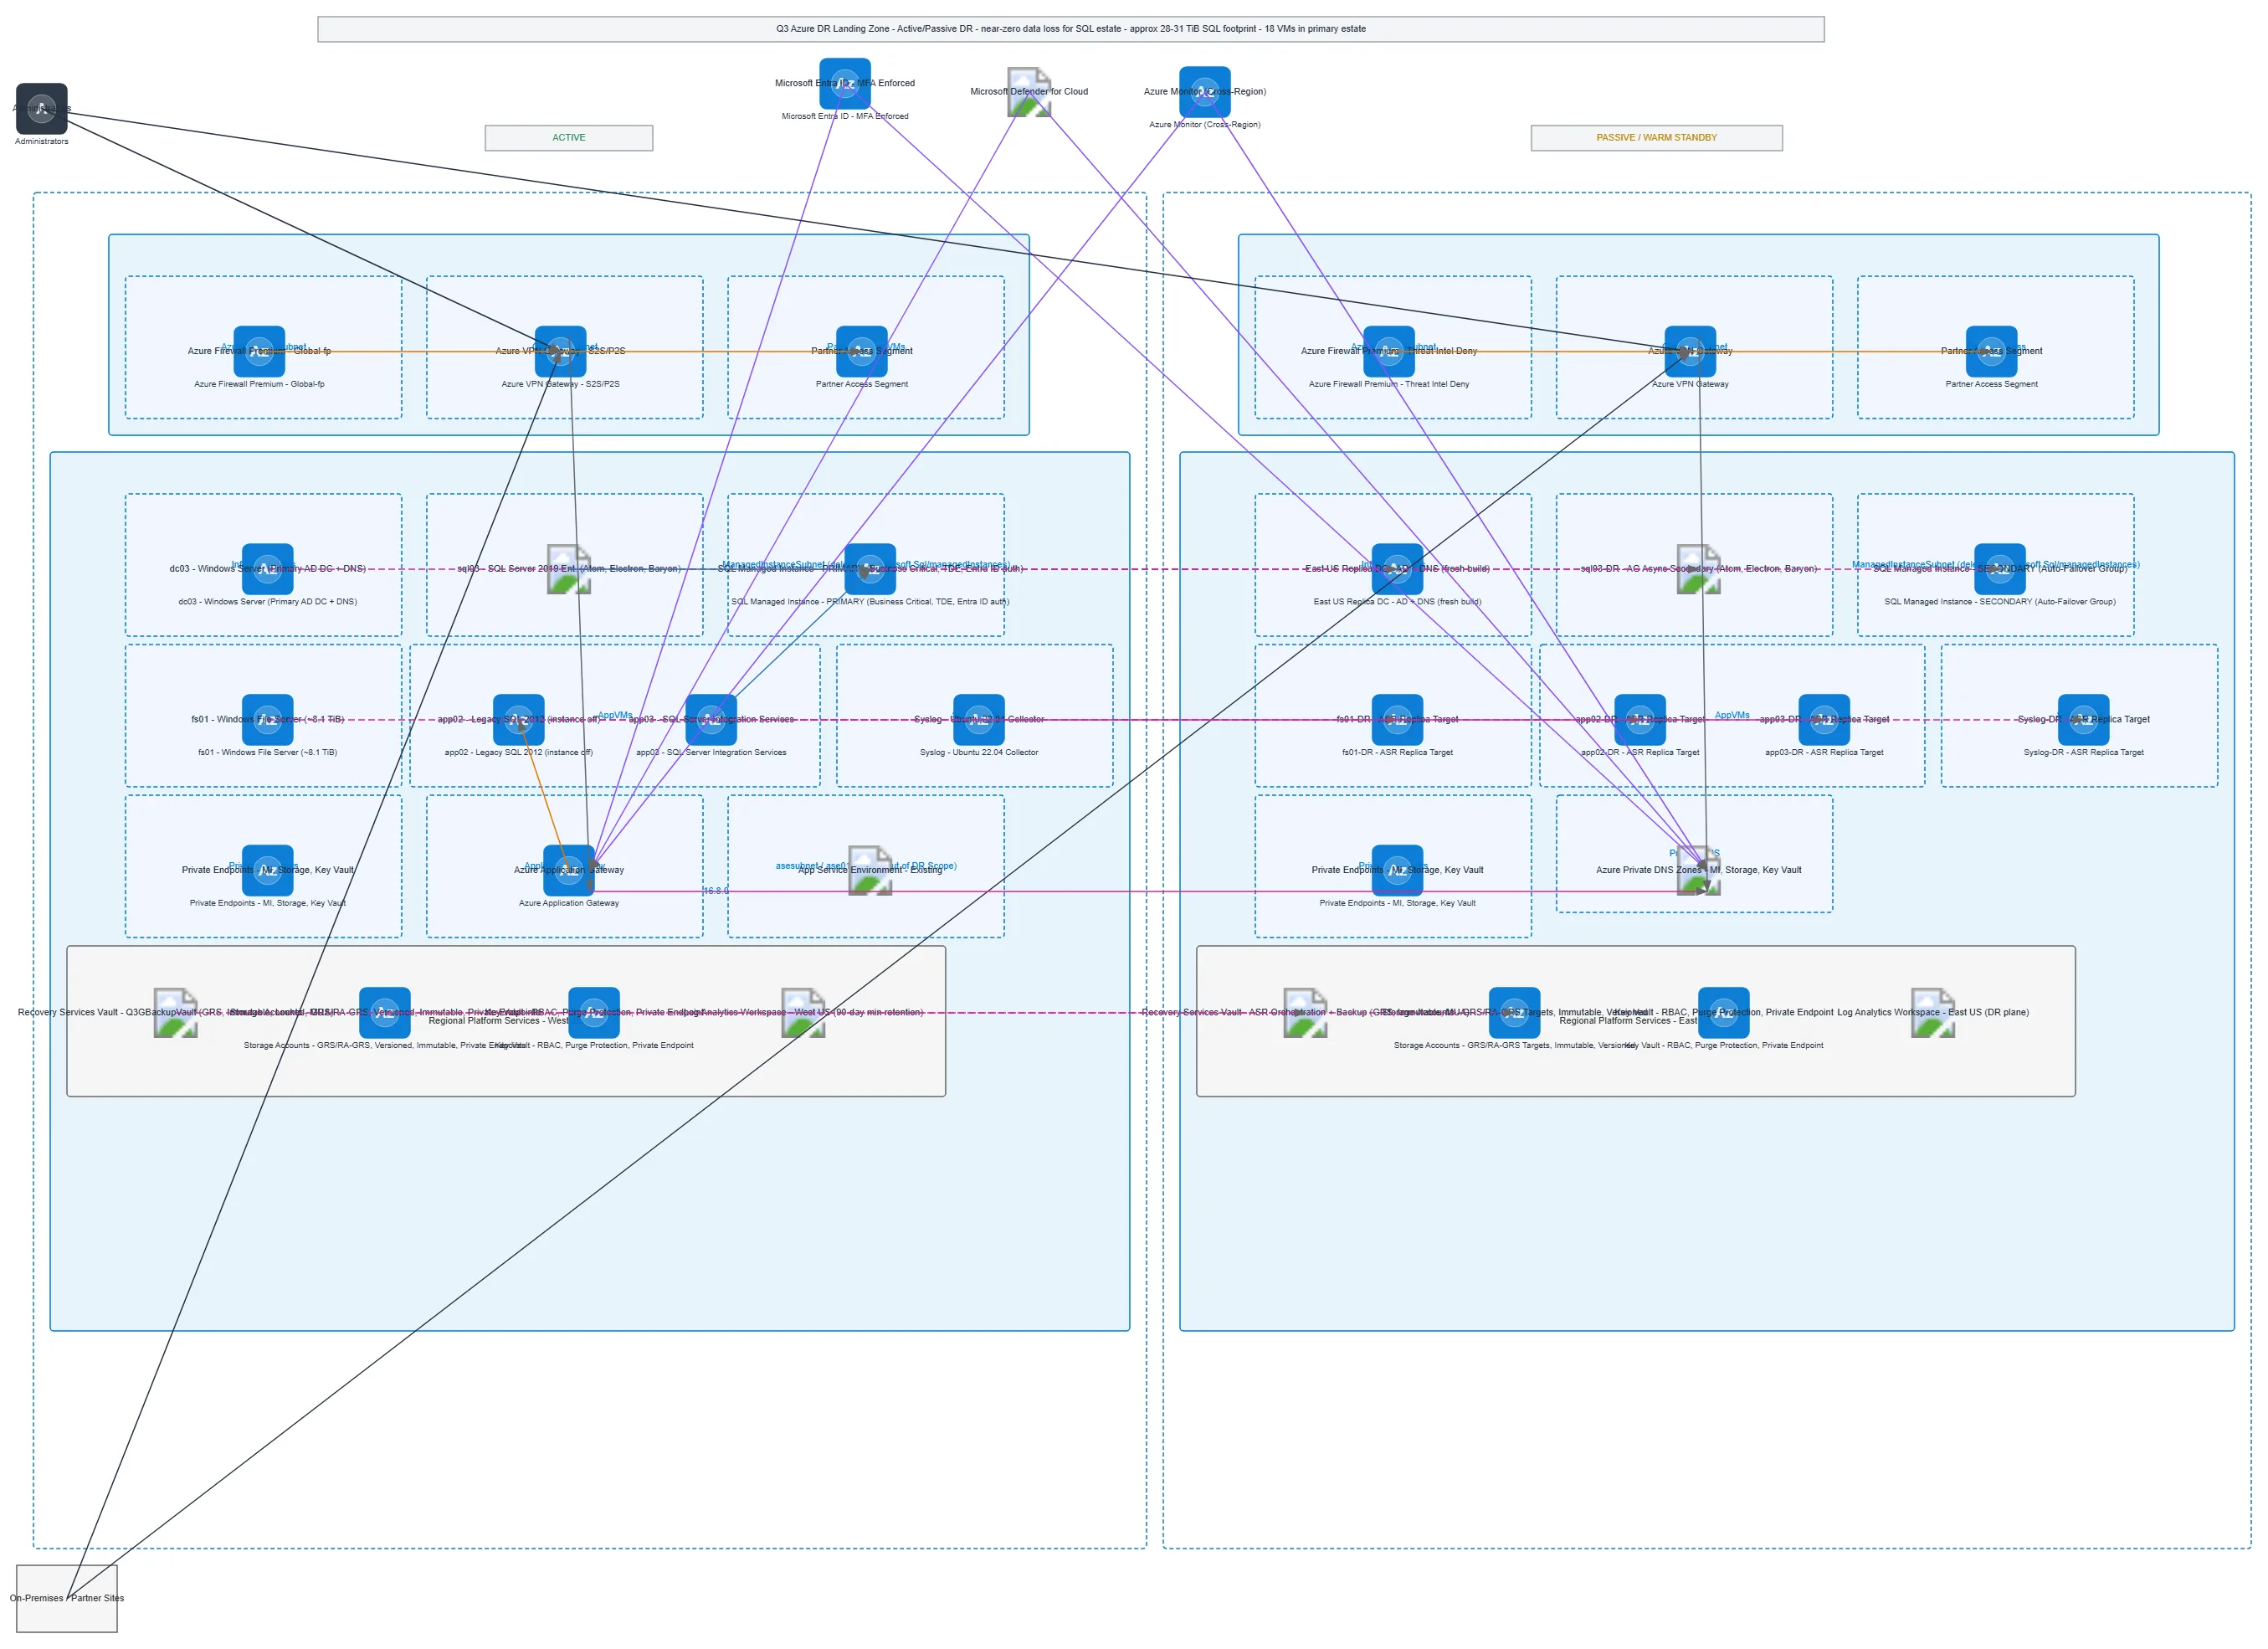The height and width of the screenshot is (1649, 2268).
Task: Select the dc03 Windows Server Primary AD icon
Action: [x=267, y=569]
